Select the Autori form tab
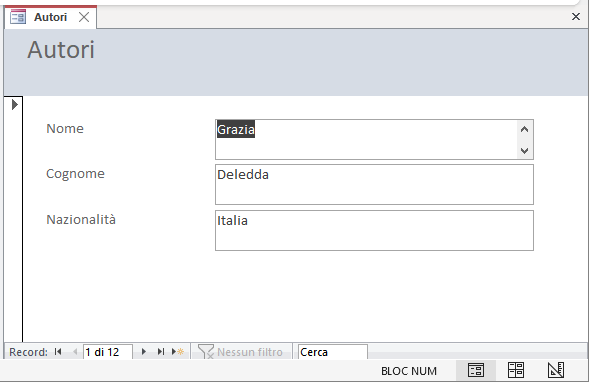Screen dimensions: 589x383 click(50, 17)
